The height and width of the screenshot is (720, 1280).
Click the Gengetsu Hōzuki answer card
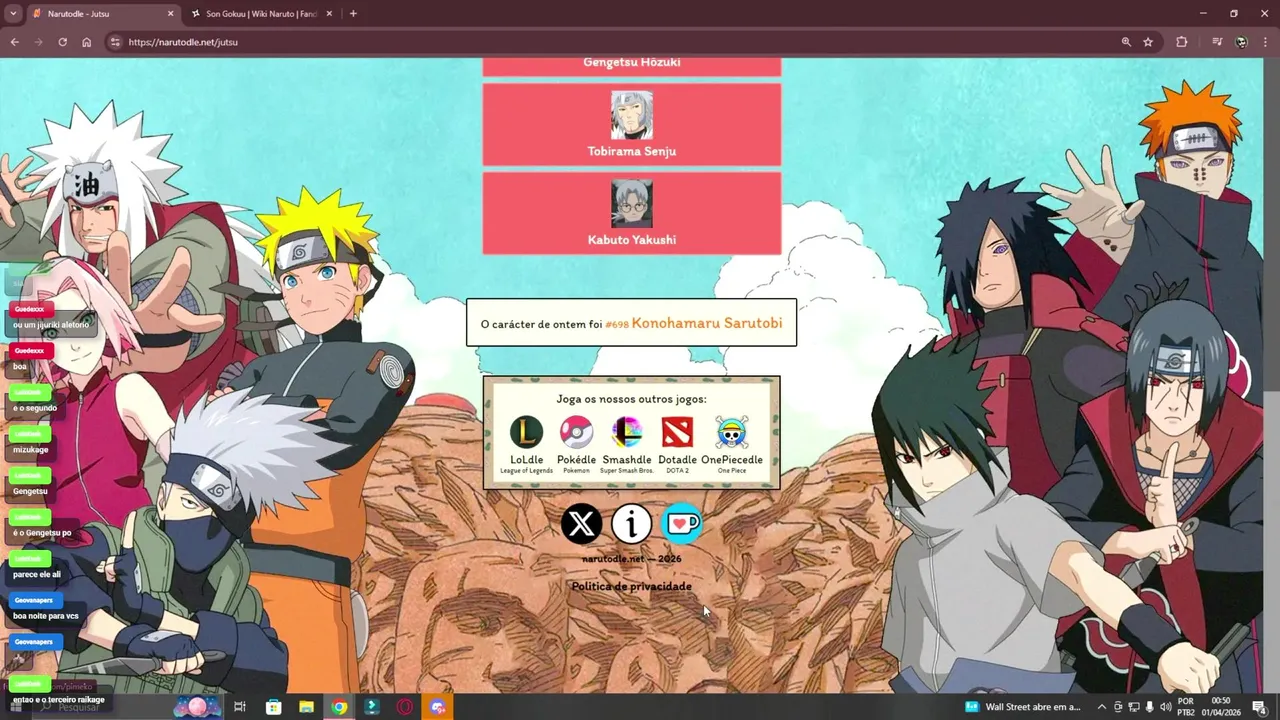[631, 66]
